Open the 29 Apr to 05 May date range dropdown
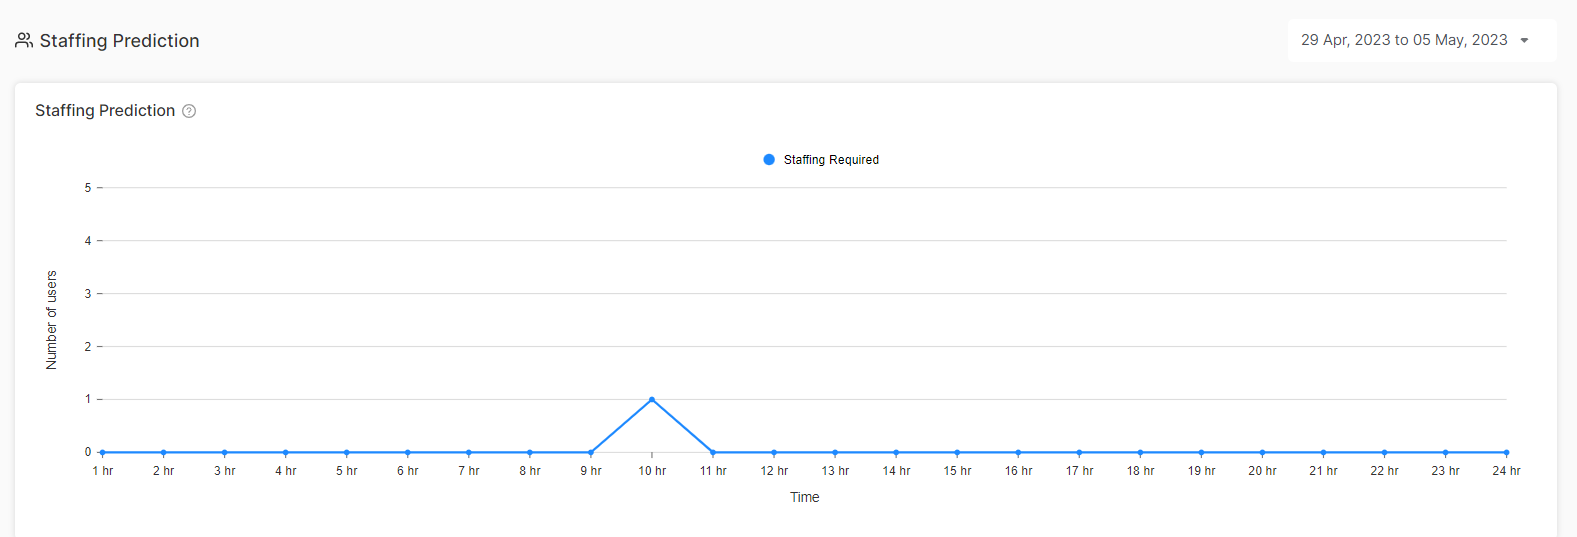The image size is (1577, 537). click(x=1422, y=40)
